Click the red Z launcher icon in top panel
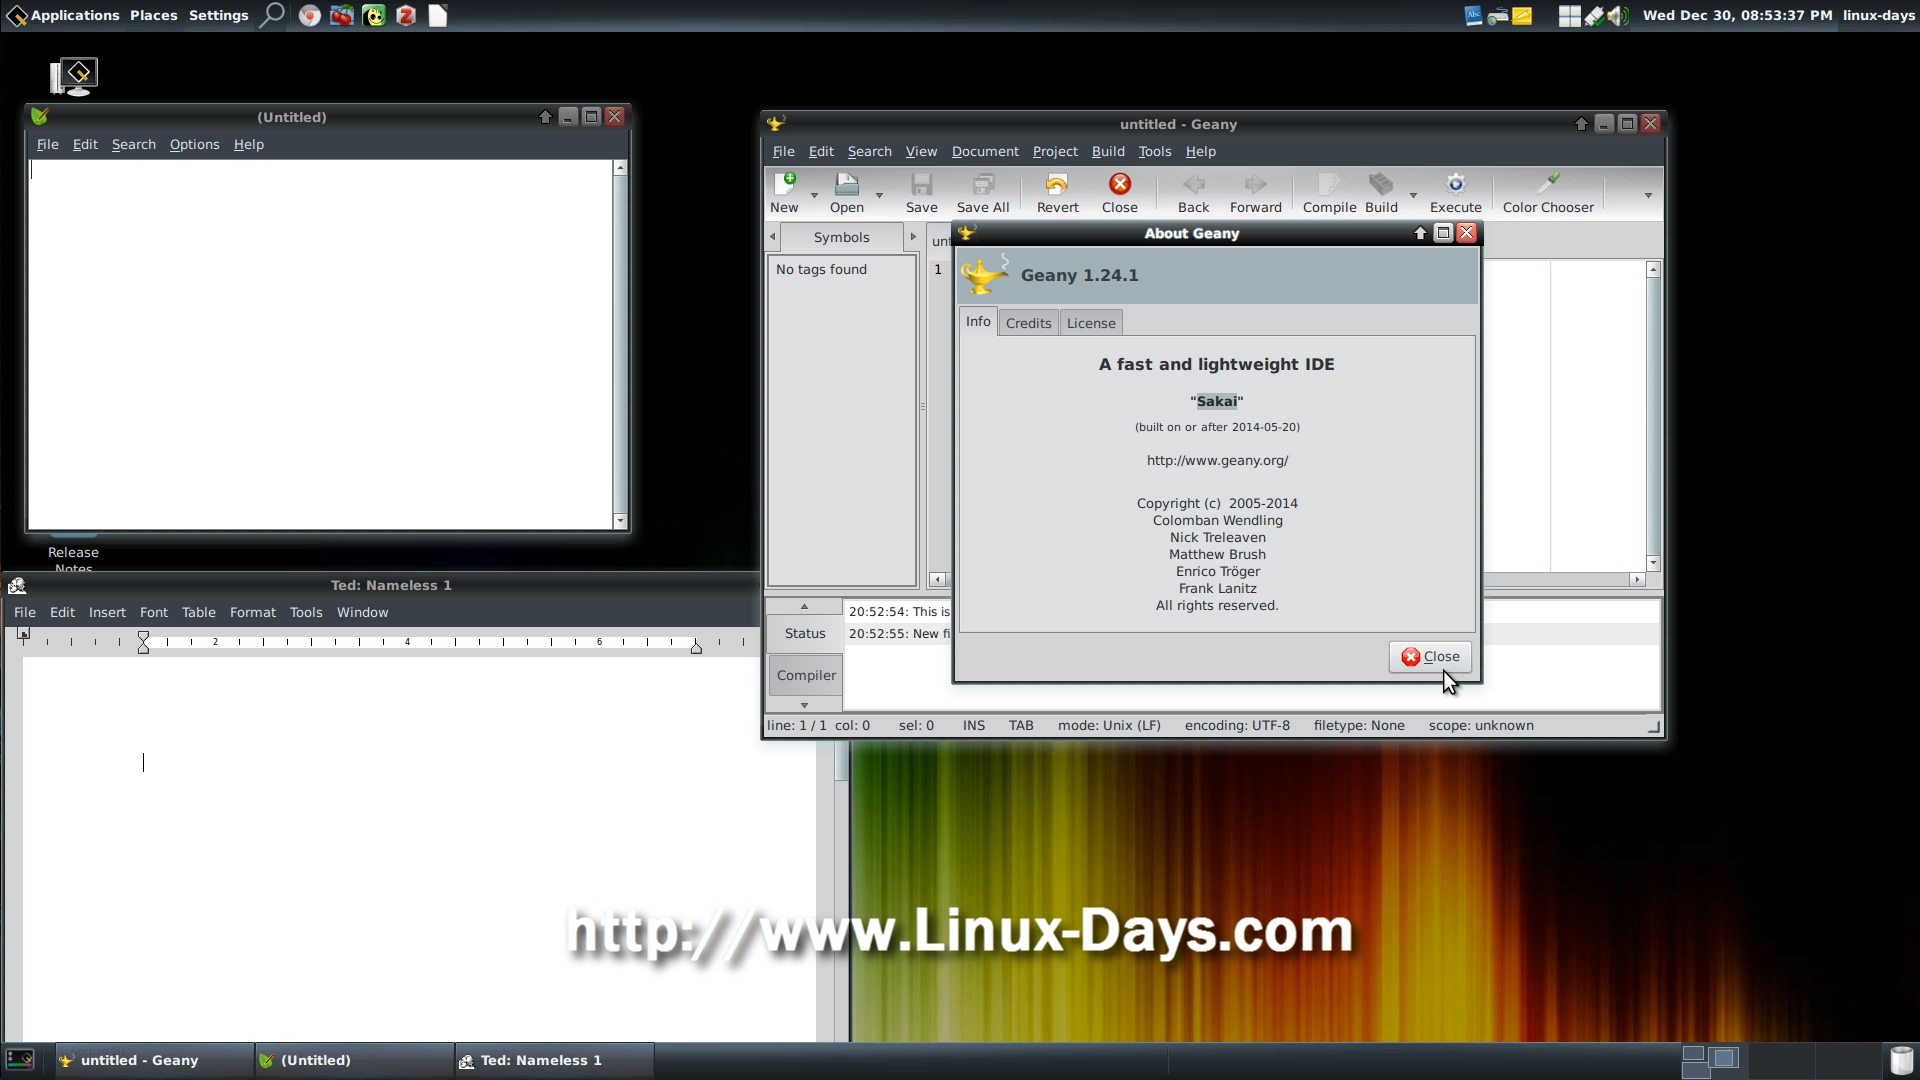Viewport: 1920px width, 1080px height. [x=406, y=16]
